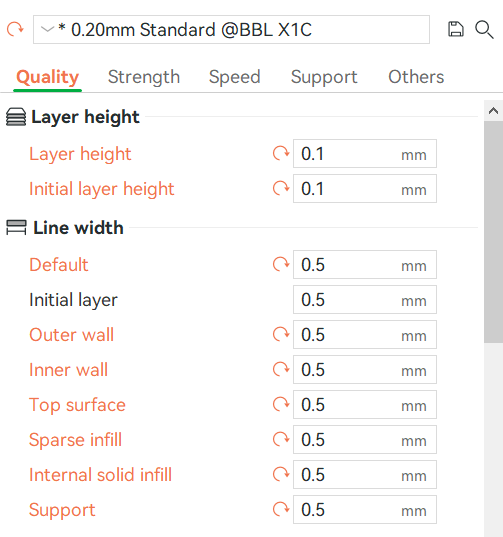Reset Sparse infill line width
This screenshot has height=537, width=503.
click(x=281, y=439)
